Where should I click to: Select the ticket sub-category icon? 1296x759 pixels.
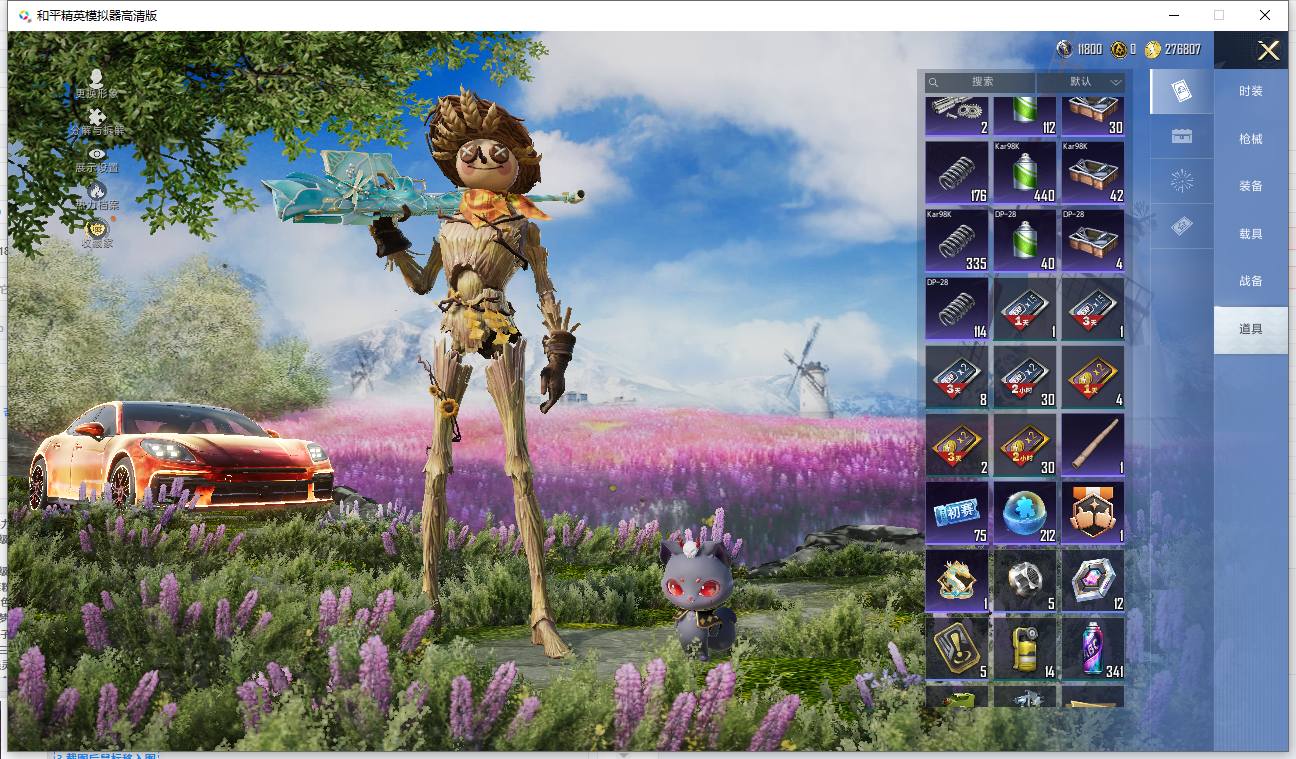click(x=1181, y=227)
